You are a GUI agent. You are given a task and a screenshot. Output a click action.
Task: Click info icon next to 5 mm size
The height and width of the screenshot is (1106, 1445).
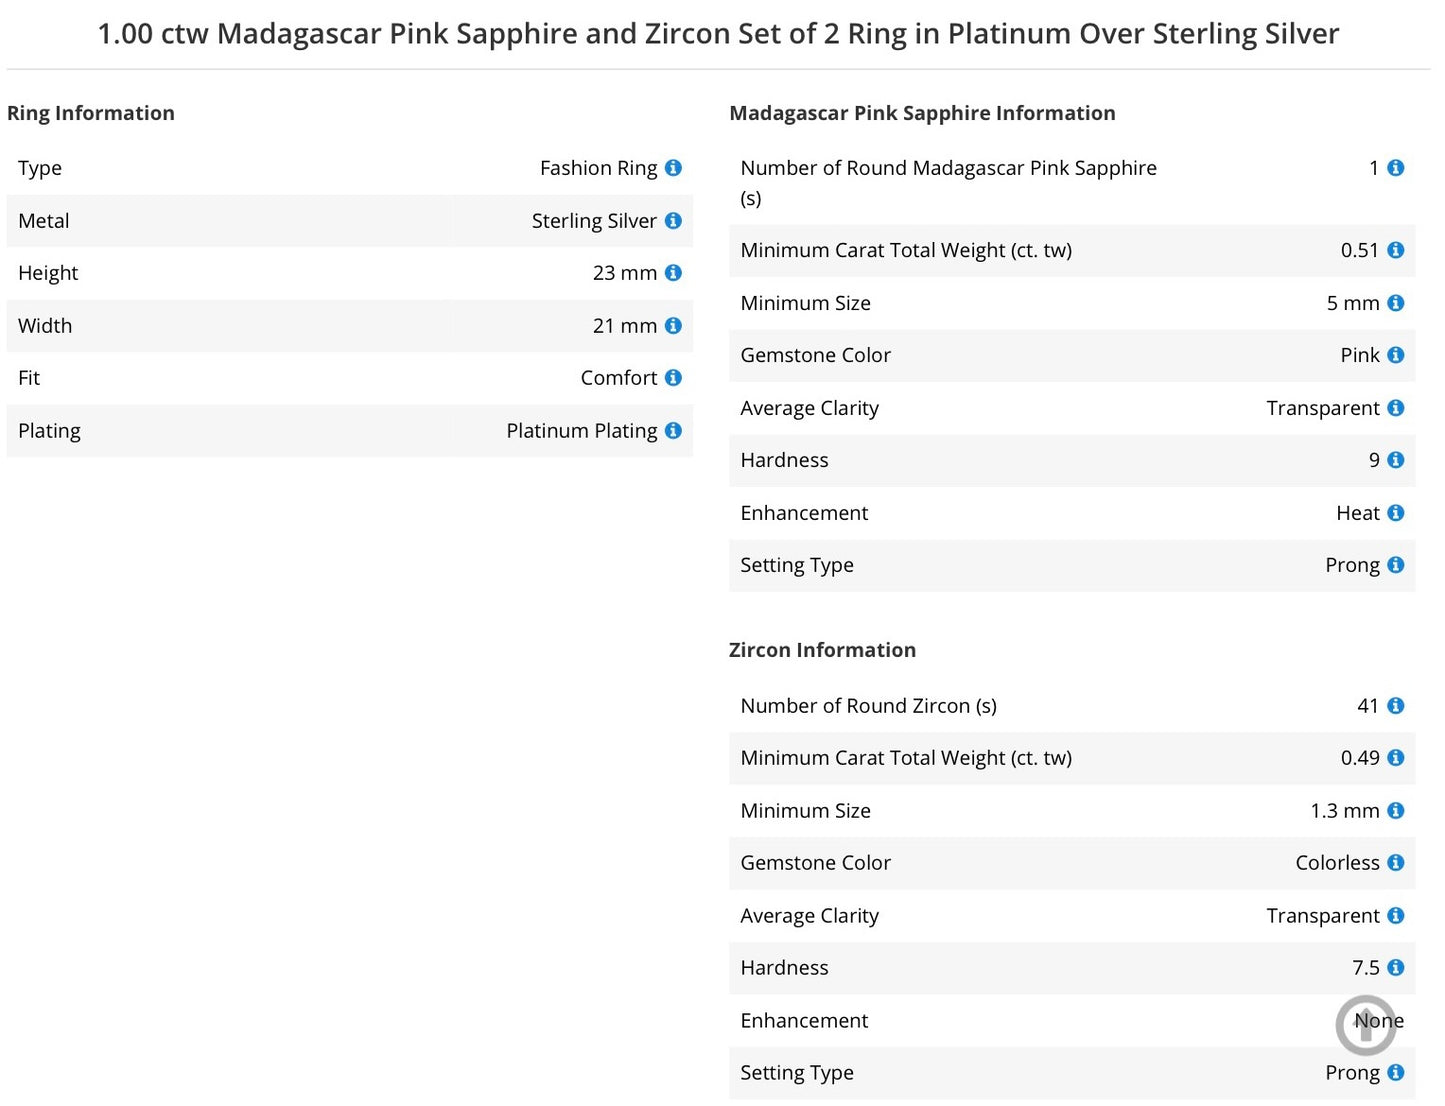pyautogui.click(x=1396, y=303)
